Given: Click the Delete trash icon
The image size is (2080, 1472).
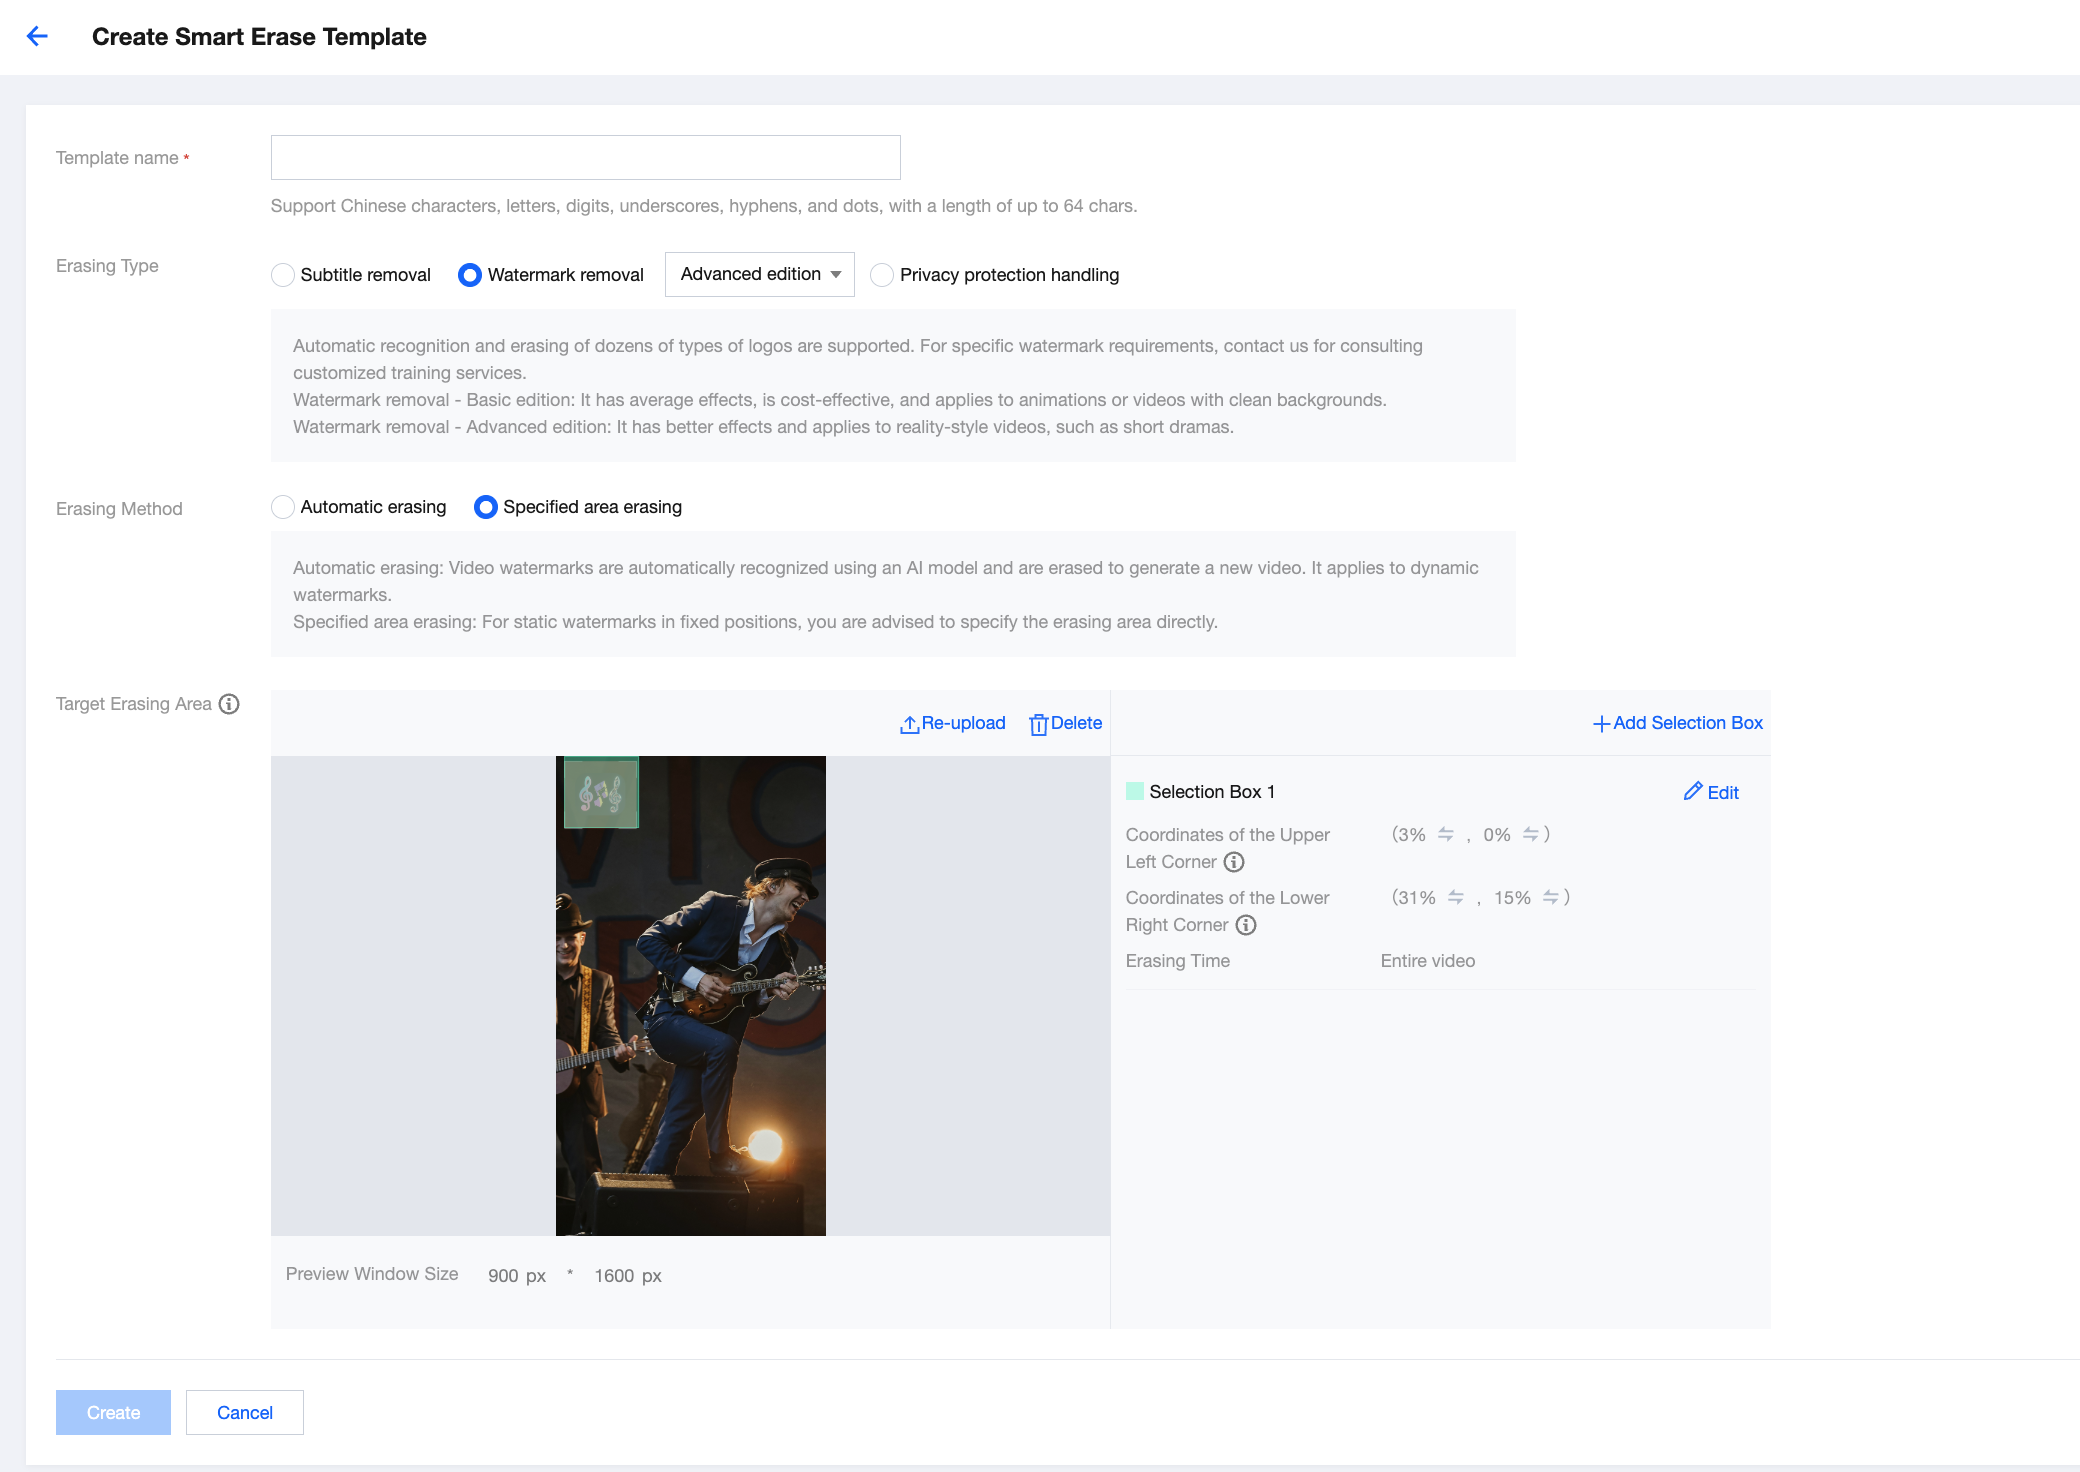Looking at the screenshot, I should (x=1038, y=724).
